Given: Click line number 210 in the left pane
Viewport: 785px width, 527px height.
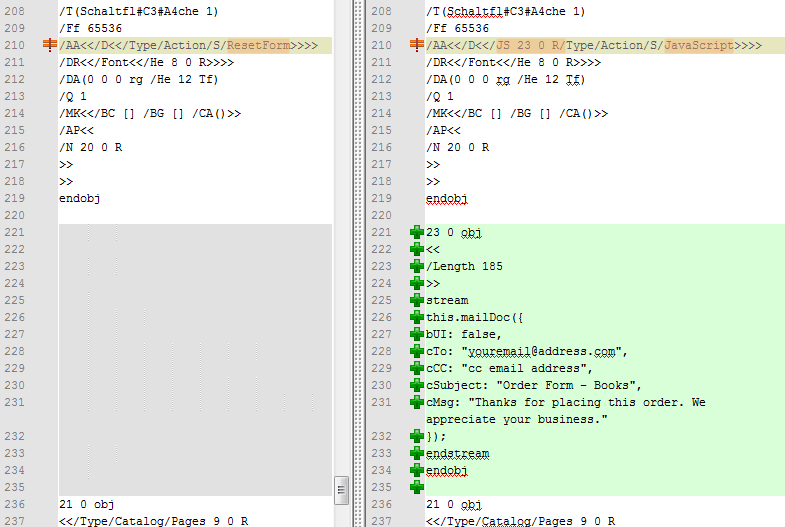Looking at the screenshot, I should tap(15, 45).
